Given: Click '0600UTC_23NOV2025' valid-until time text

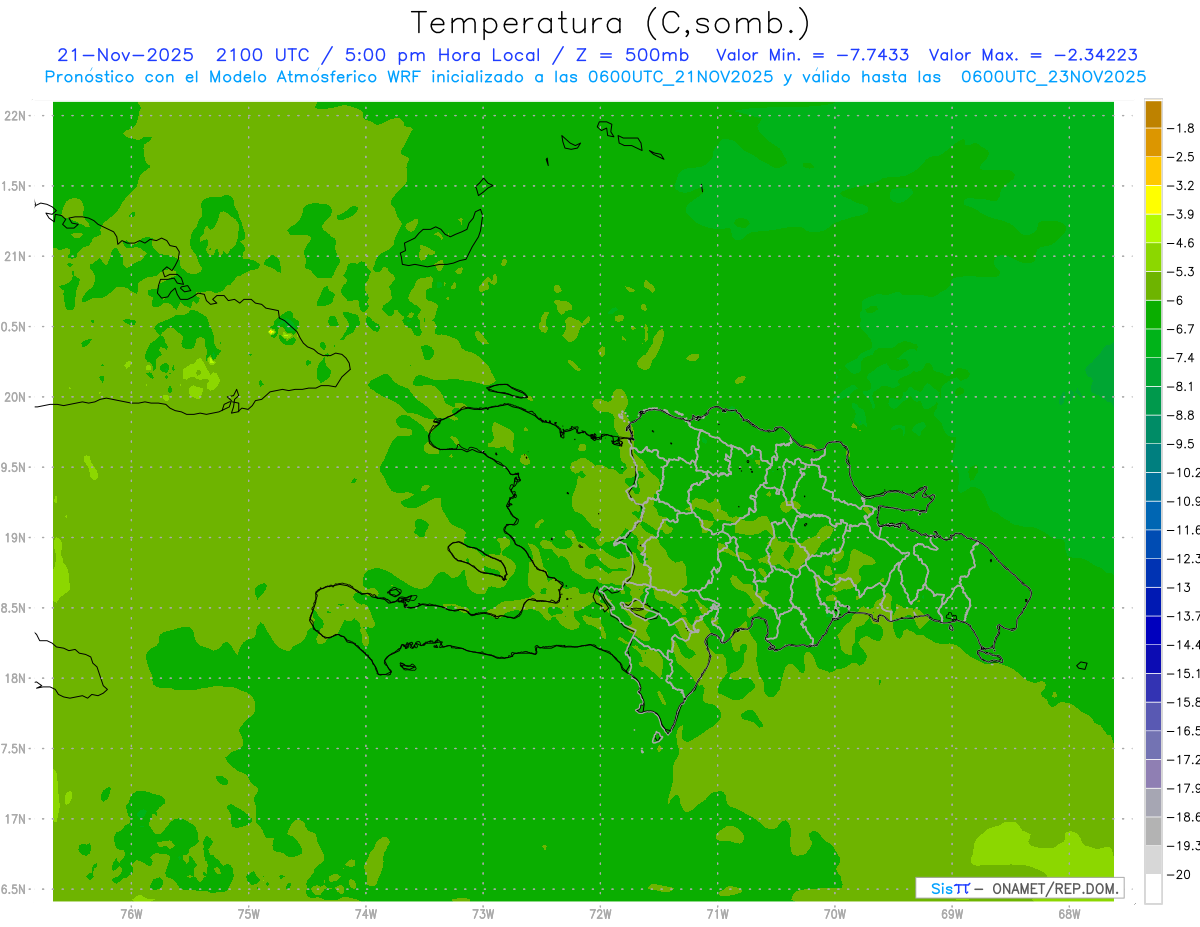Looking at the screenshot, I should coord(1053,77).
